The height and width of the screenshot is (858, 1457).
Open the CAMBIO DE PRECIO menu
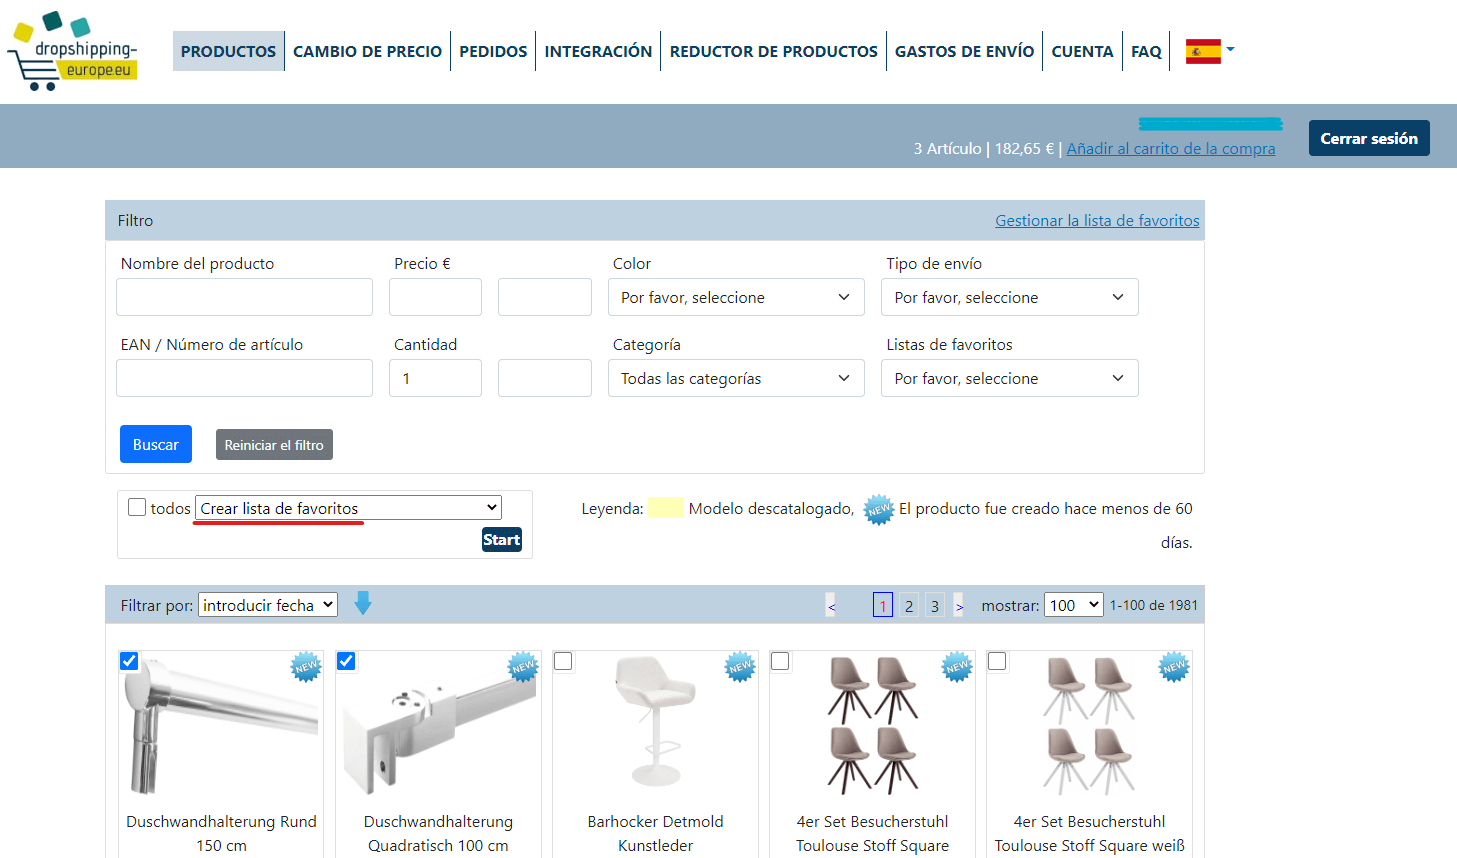(367, 51)
